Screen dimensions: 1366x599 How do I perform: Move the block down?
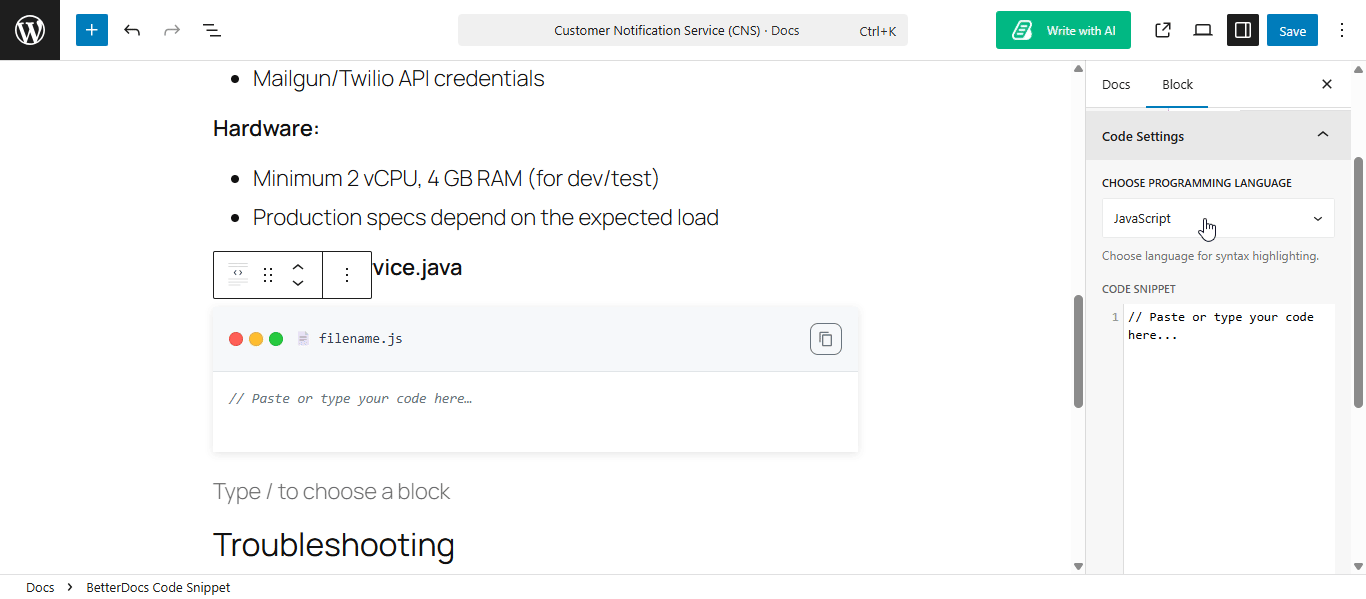[x=298, y=283]
